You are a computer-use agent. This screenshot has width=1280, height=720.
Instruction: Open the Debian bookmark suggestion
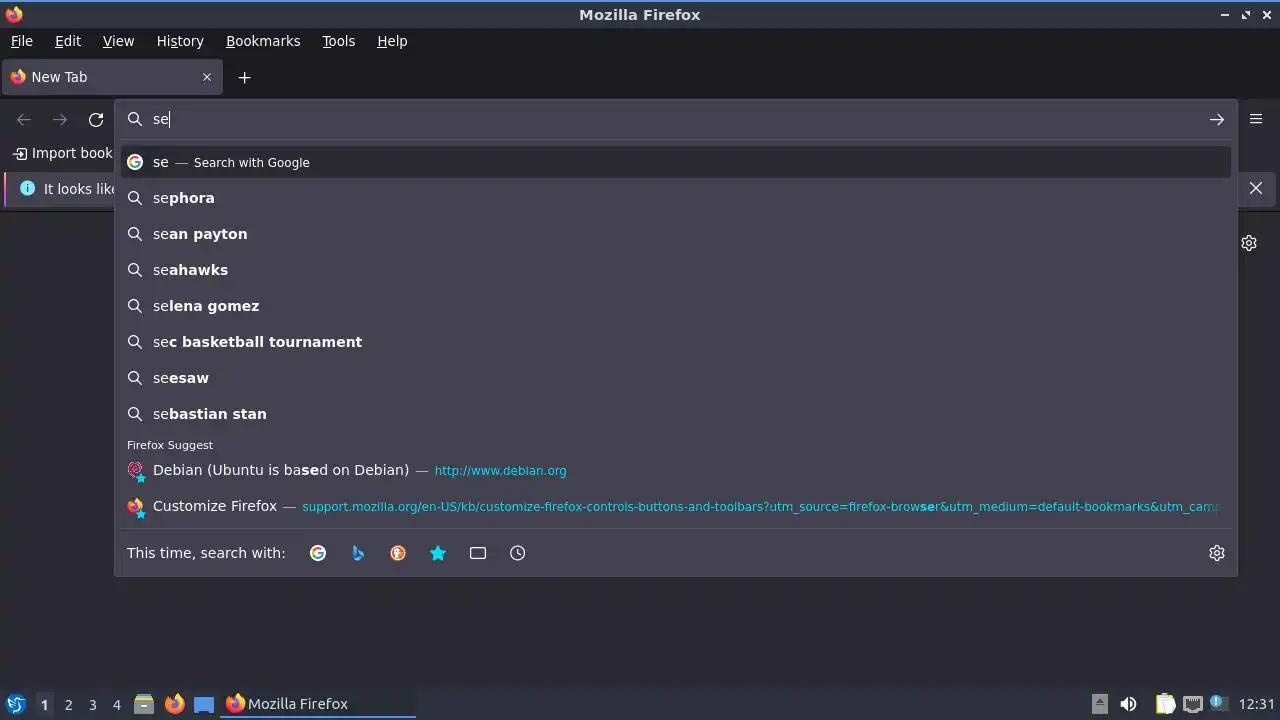[x=676, y=470]
